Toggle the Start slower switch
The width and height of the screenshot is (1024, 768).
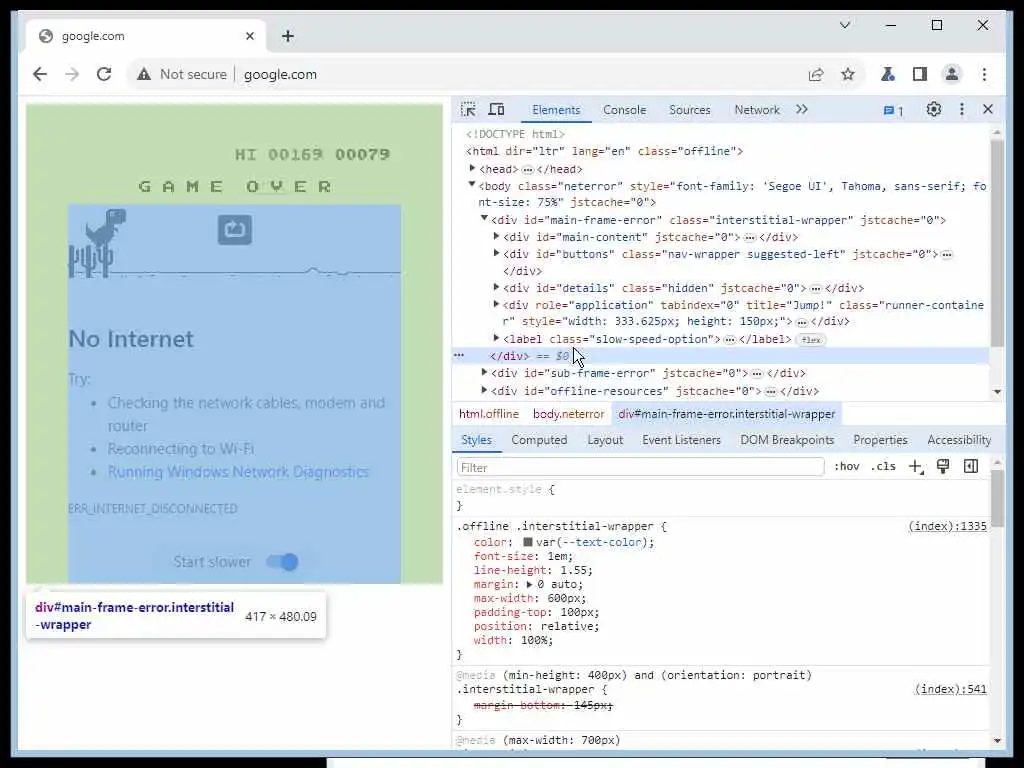(x=282, y=562)
